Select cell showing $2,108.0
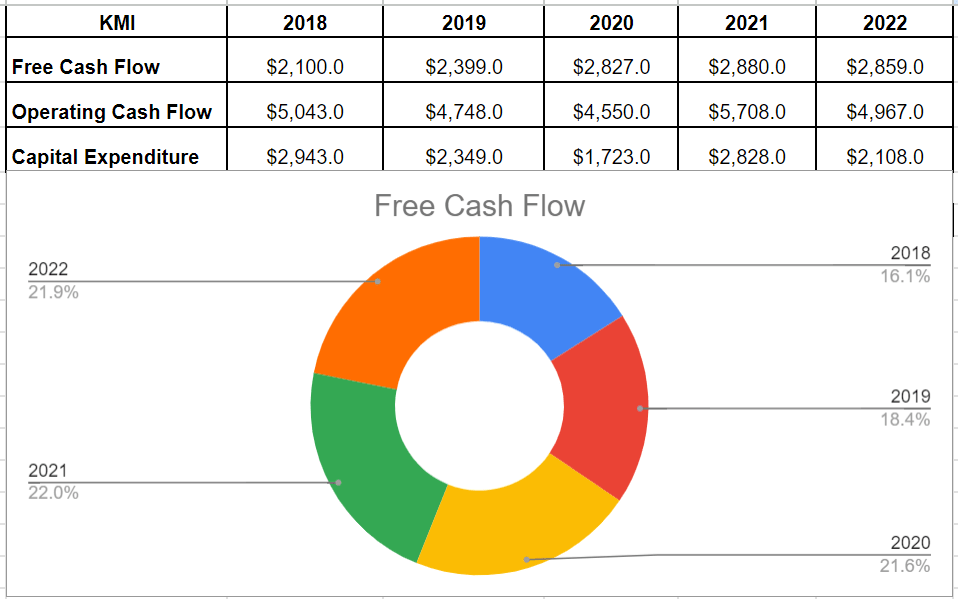958x599 pixels. point(884,149)
